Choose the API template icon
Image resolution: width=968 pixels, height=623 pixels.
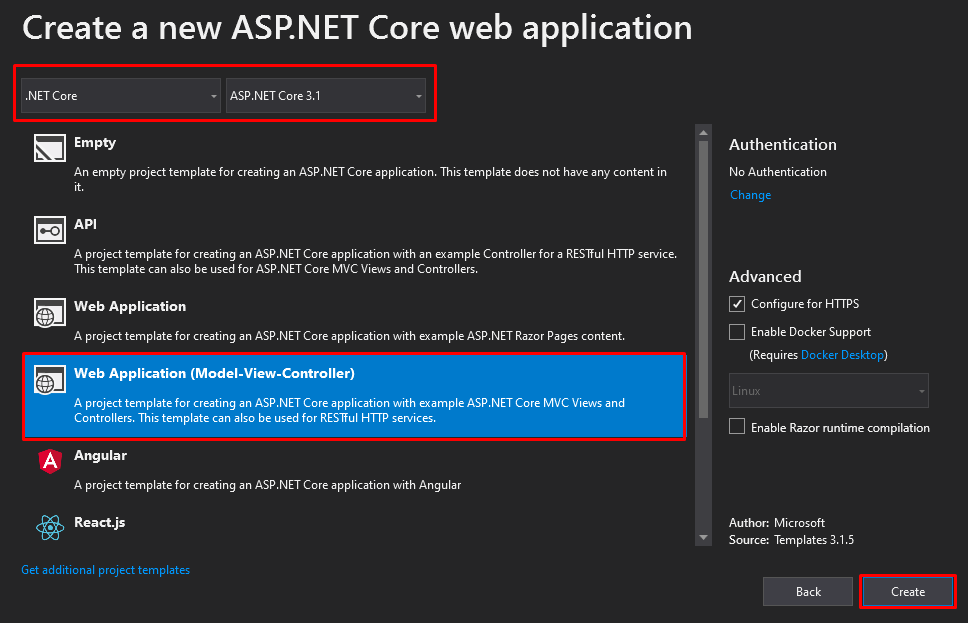click(50, 230)
